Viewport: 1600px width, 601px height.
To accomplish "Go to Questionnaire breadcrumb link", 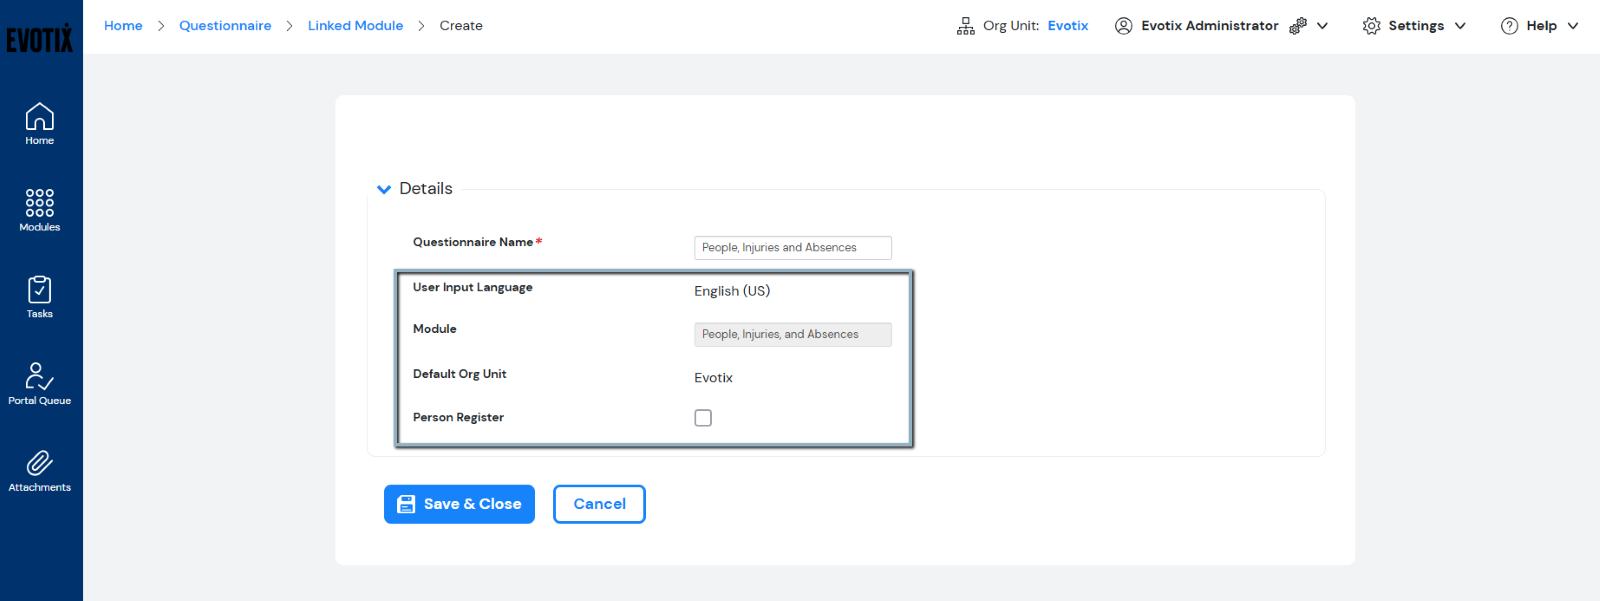I will [x=225, y=26].
